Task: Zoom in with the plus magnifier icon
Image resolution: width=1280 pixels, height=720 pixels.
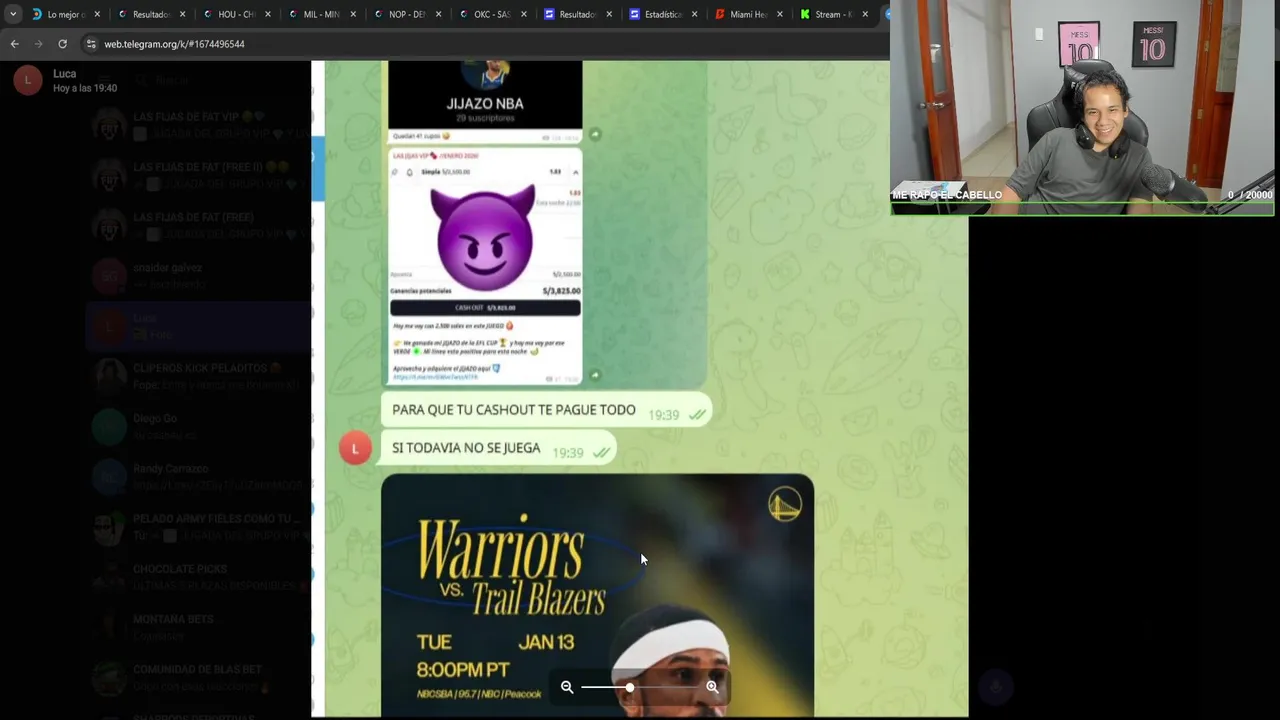Action: pyautogui.click(x=713, y=687)
